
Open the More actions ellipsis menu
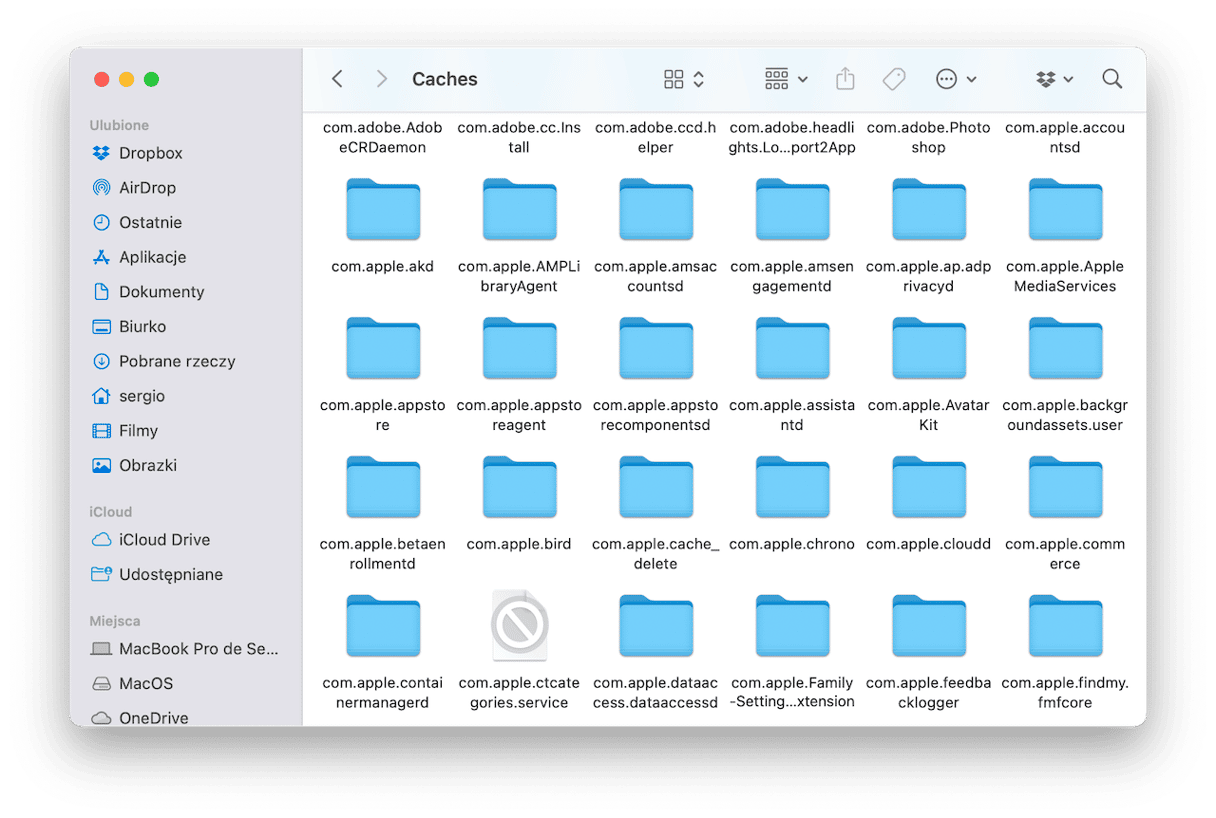pos(956,79)
